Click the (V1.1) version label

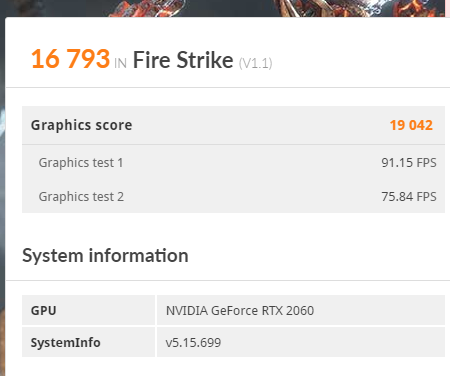point(256,63)
